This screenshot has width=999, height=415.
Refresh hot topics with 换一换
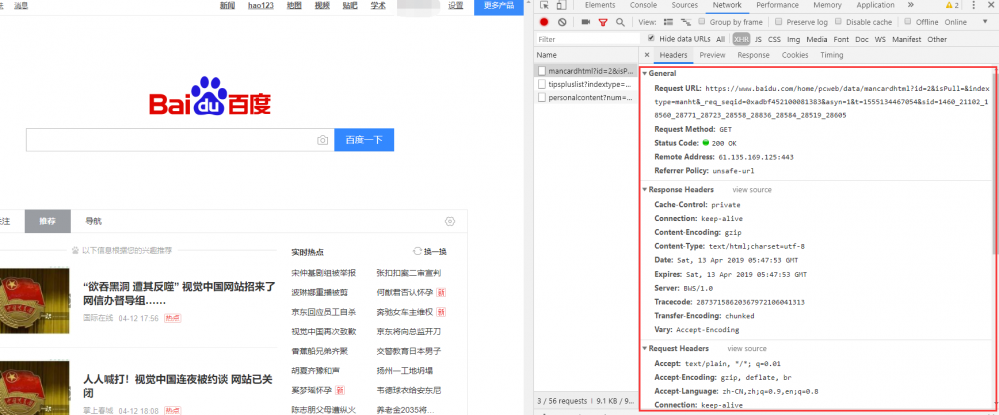(430, 252)
